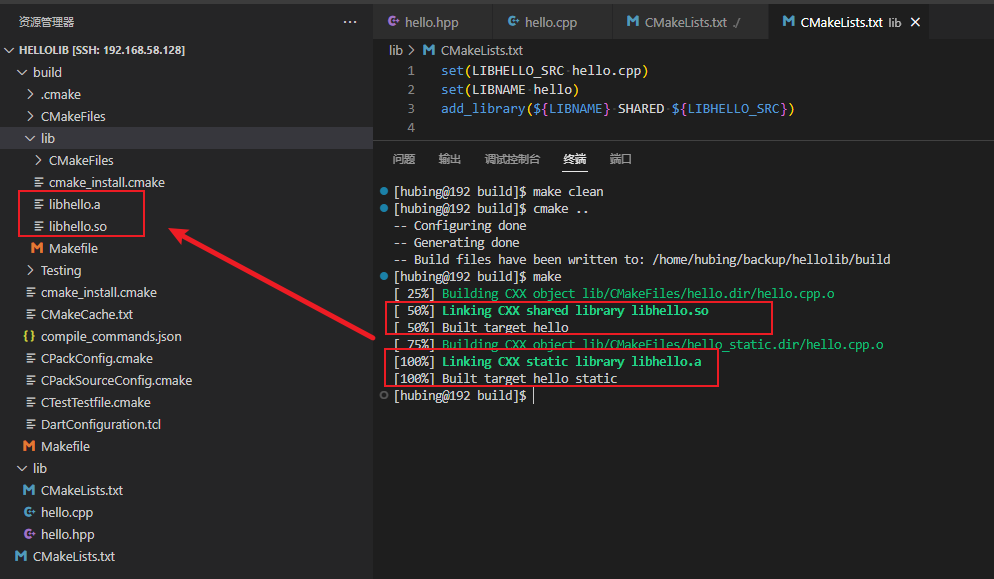Click CMake icon of root CMakeLists.txt in tree

click(x=21, y=556)
